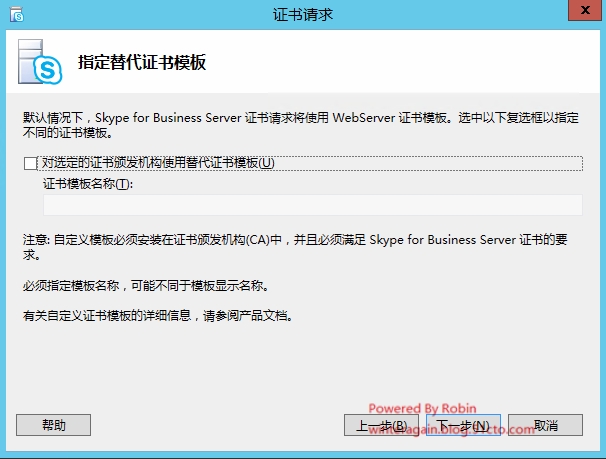
Task: Click the heading 指定替代证书模板
Action: [142, 62]
